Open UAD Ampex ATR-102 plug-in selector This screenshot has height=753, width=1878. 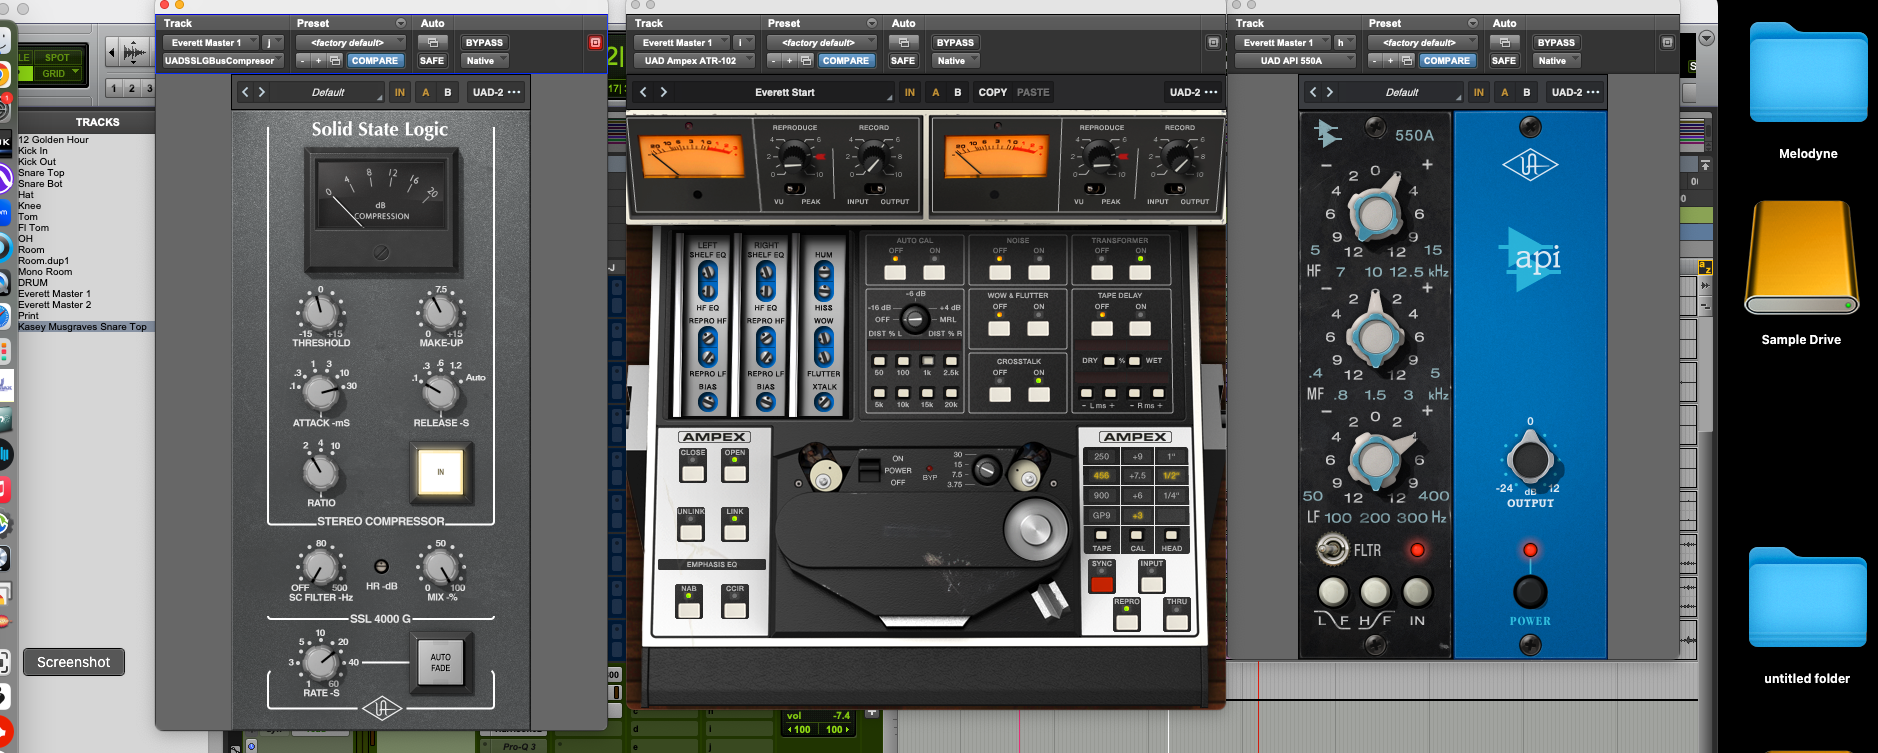695,60
